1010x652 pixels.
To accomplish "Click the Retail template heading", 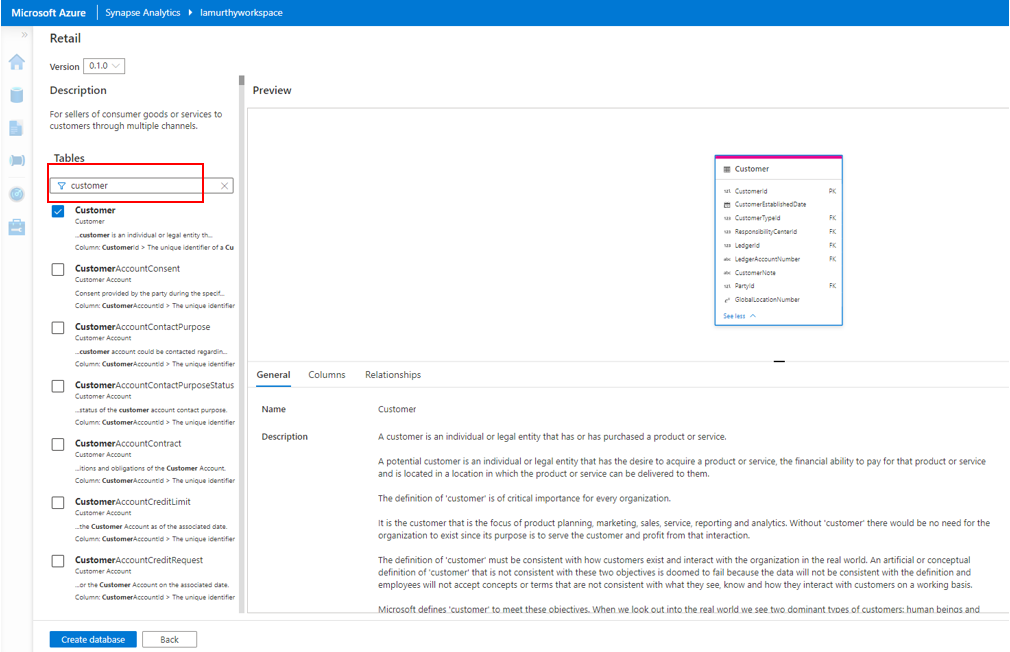I will tap(65, 38).
